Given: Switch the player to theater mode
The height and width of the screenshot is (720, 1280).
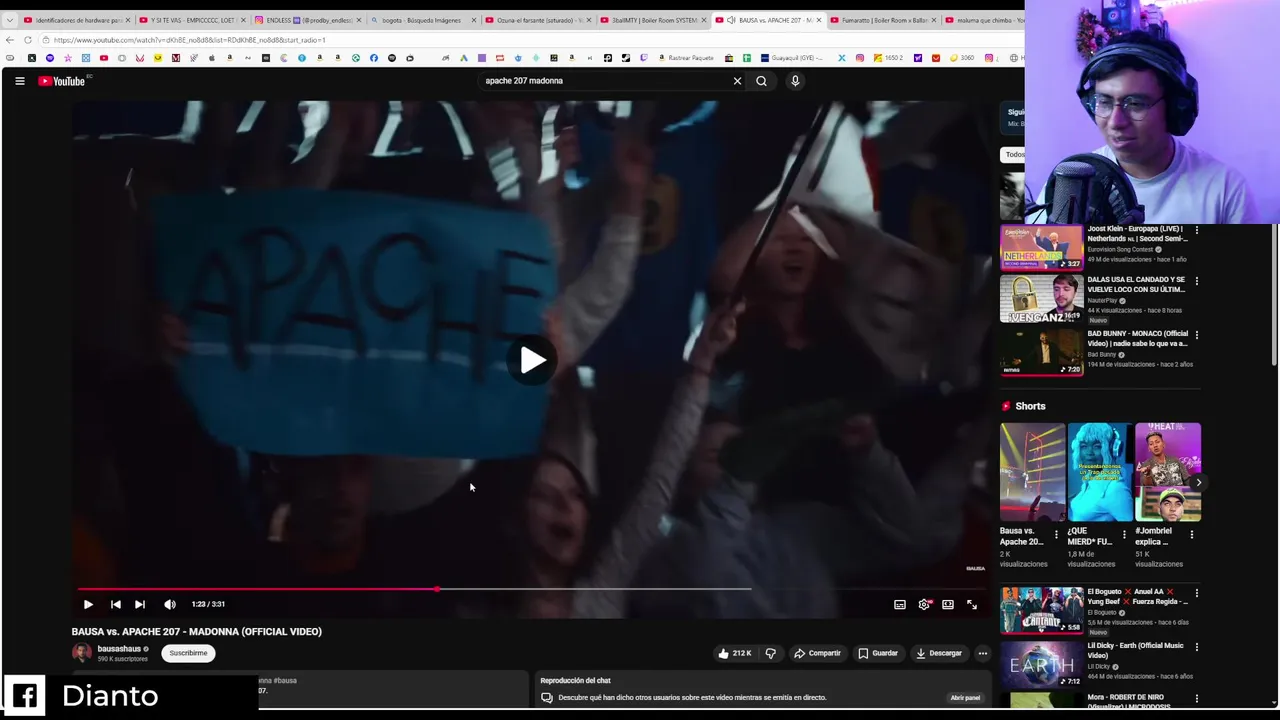Looking at the screenshot, I should 948,604.
